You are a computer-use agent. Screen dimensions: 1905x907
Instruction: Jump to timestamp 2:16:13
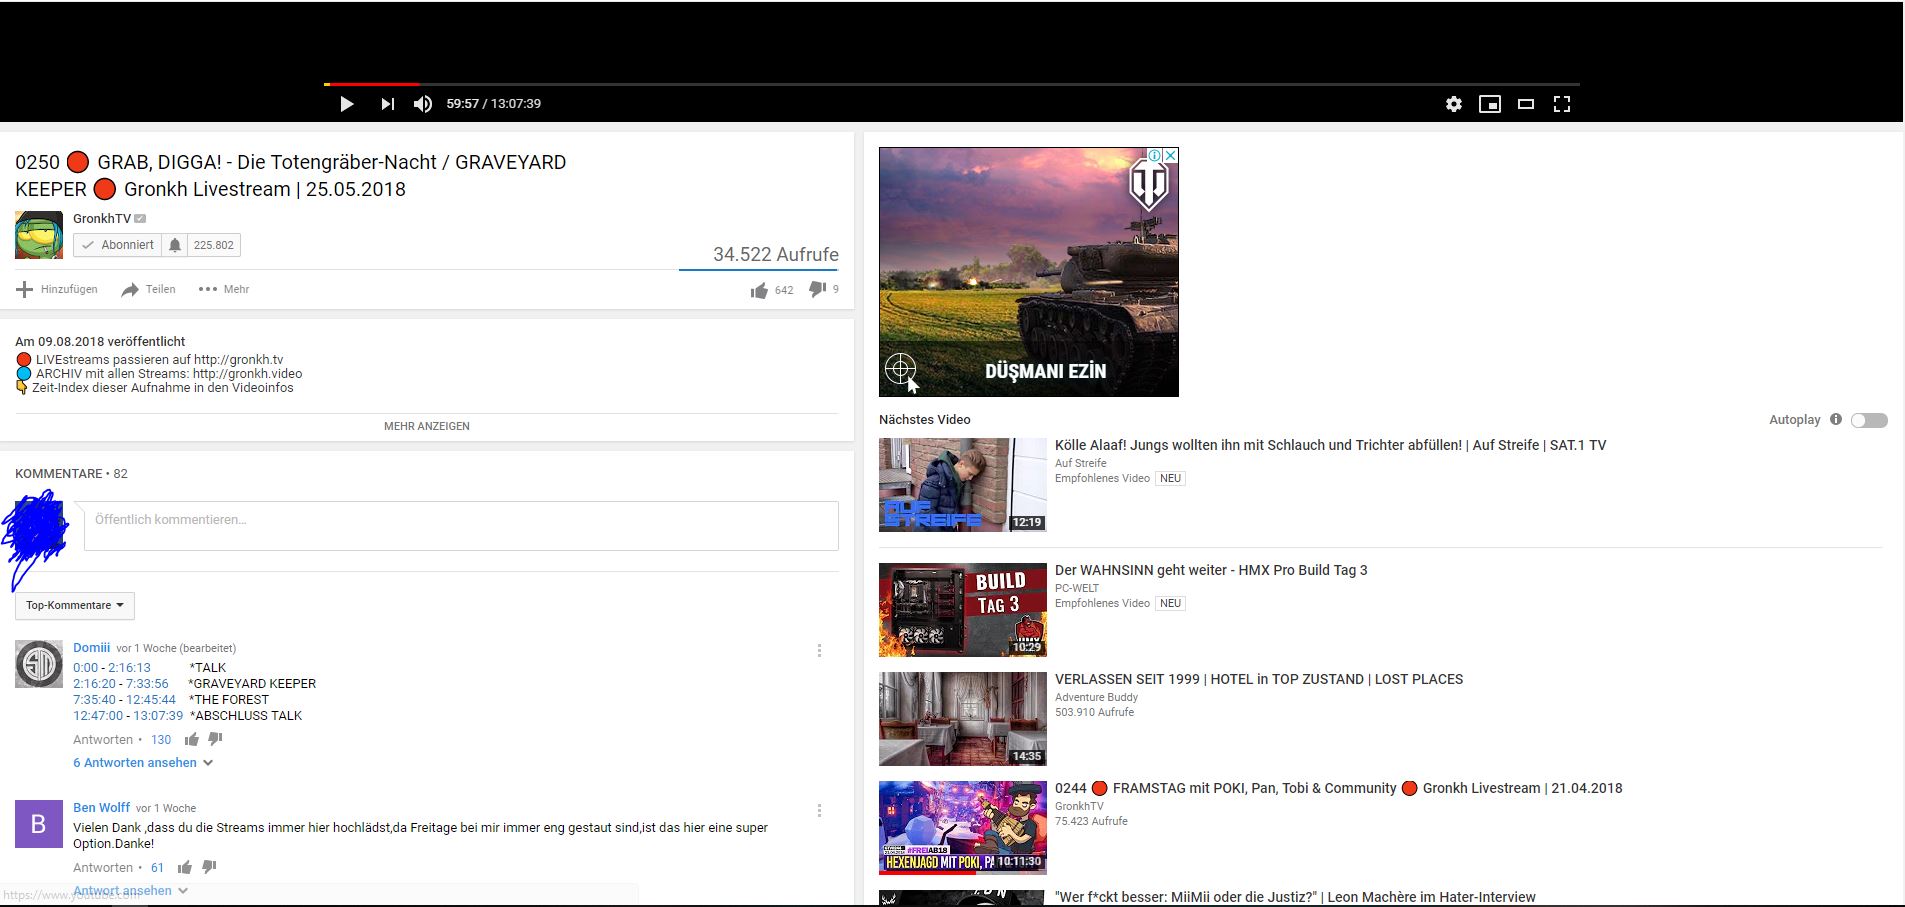(130, 668)
